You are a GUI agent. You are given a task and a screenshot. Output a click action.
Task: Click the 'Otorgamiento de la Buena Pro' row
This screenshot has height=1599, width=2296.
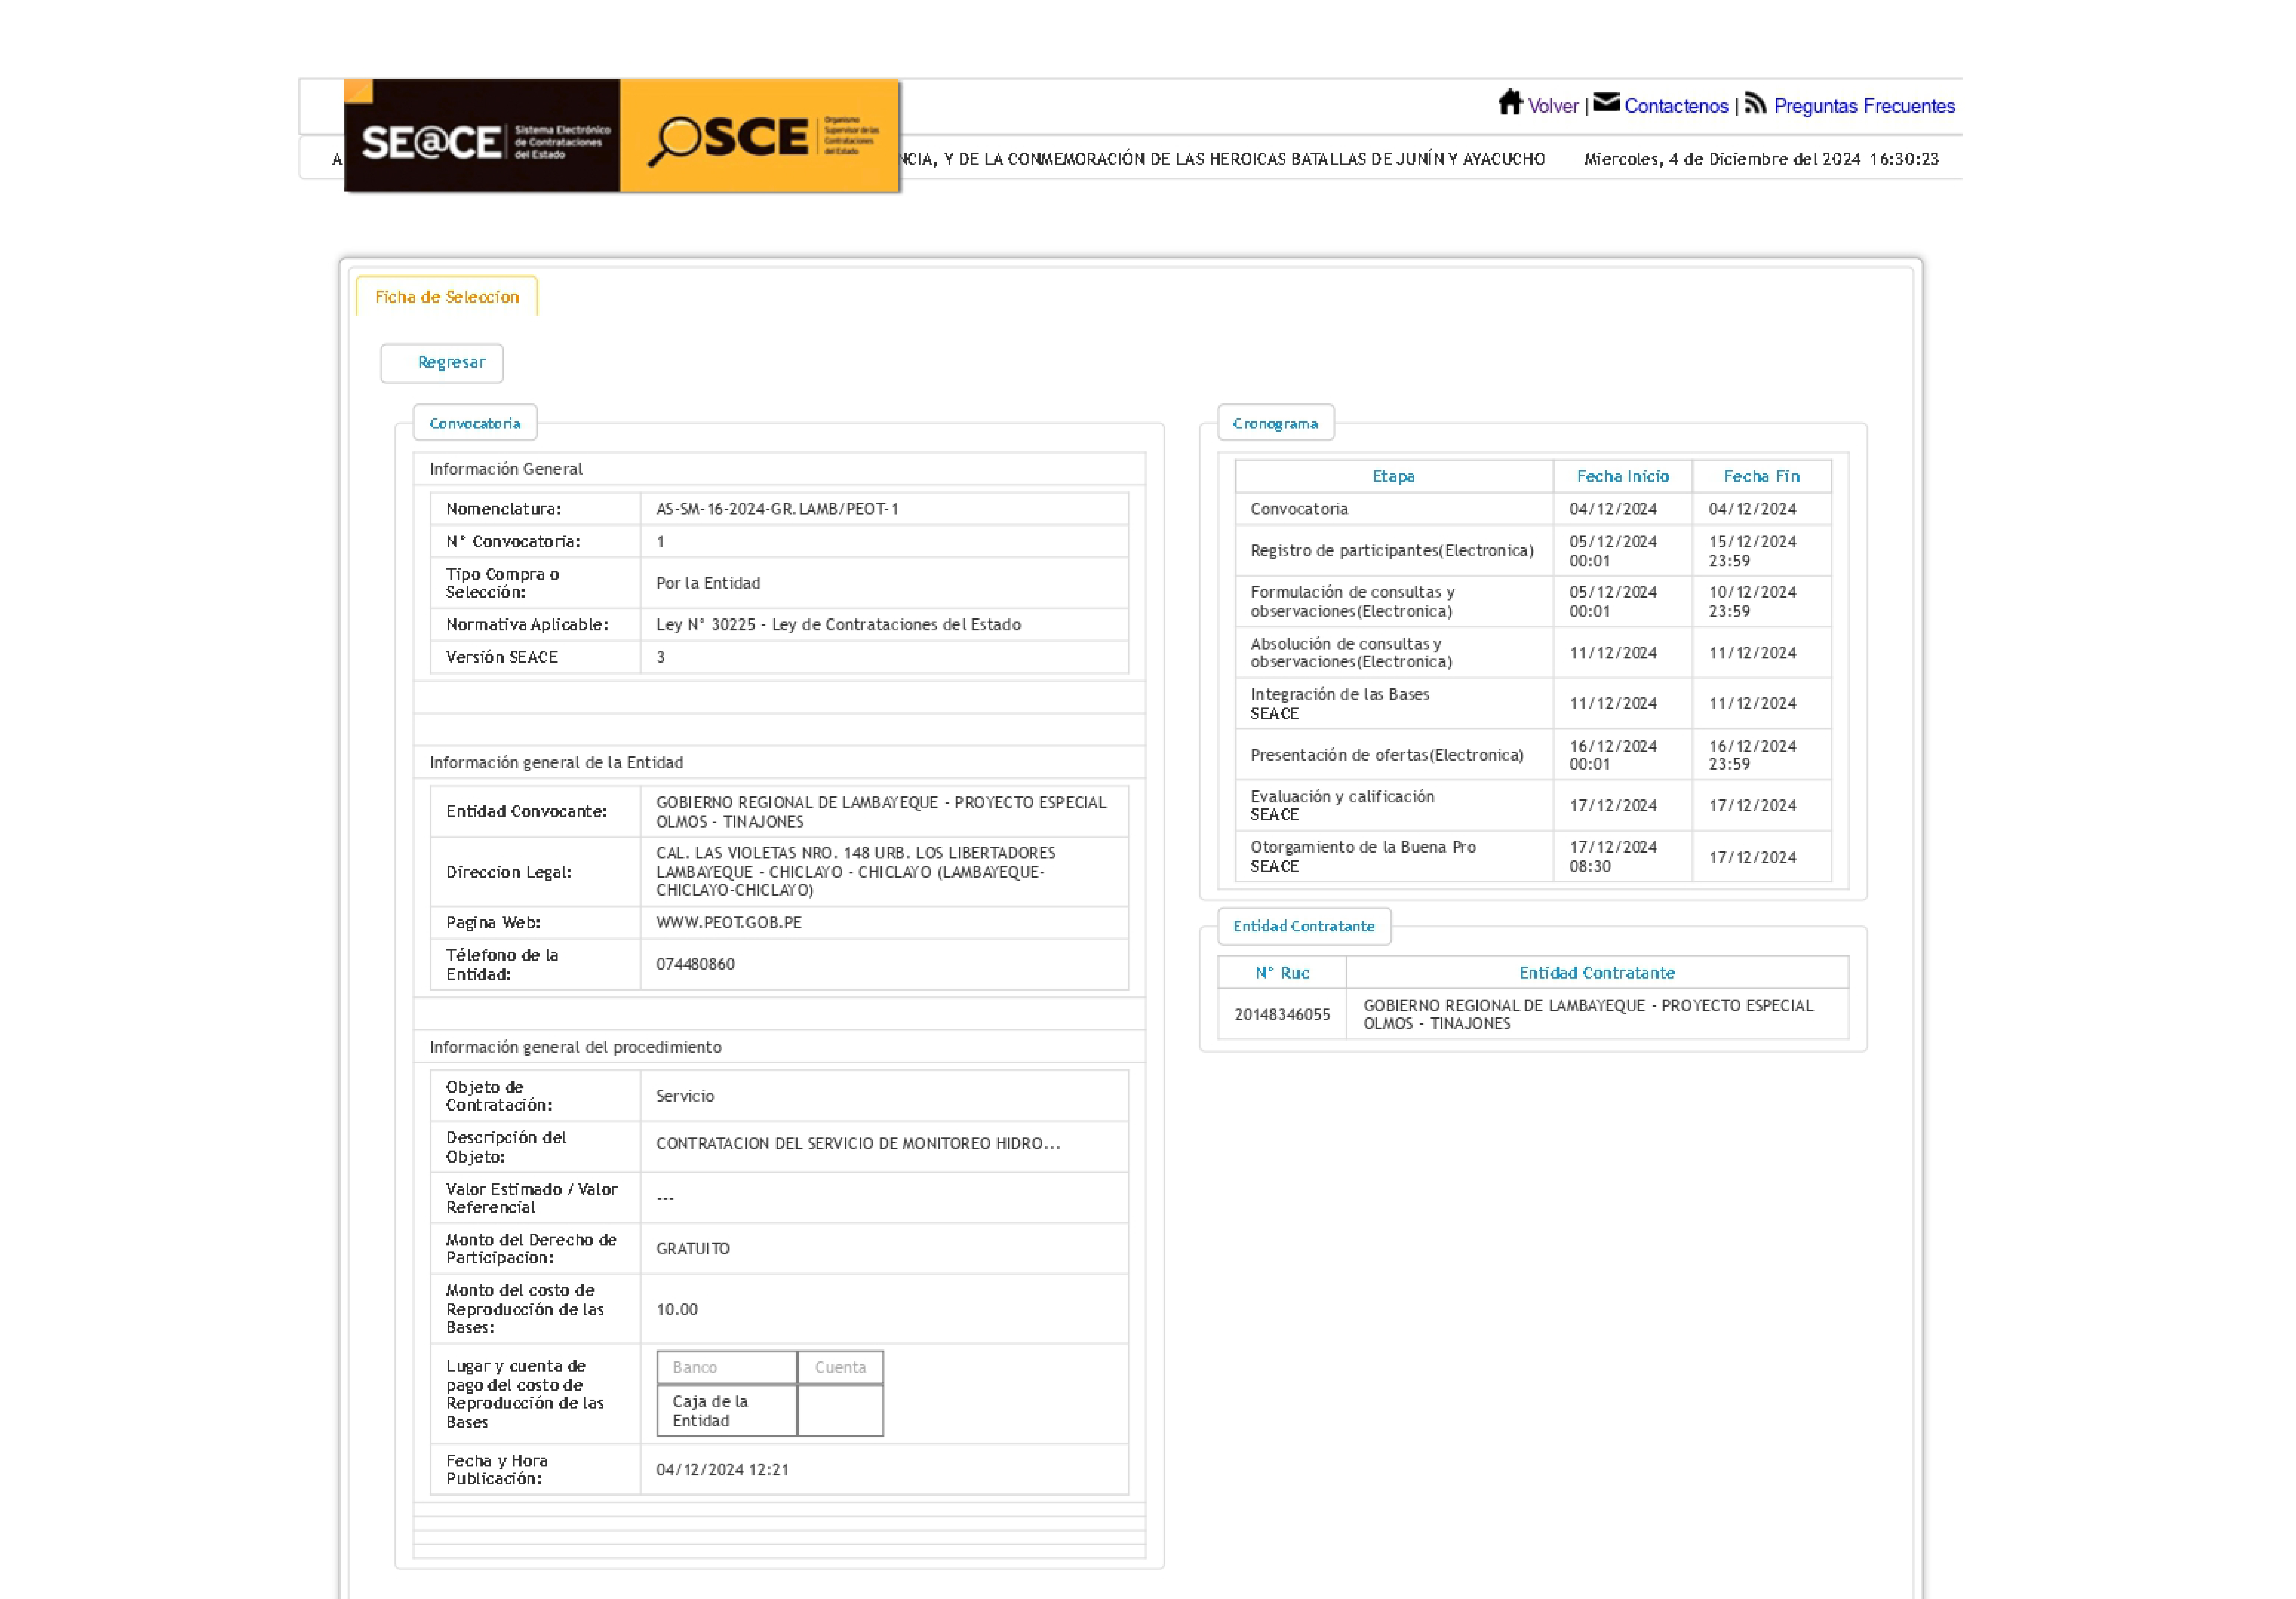click(1533, 857)
